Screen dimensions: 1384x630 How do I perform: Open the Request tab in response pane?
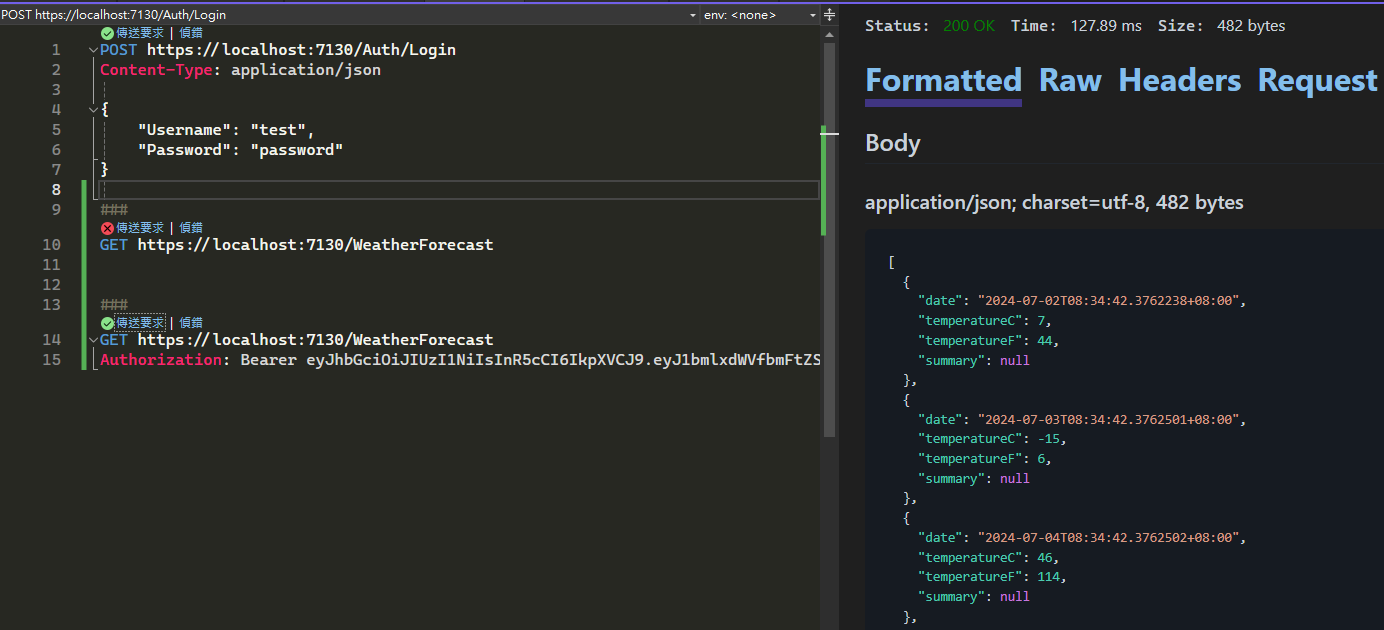click(x=1317, y=81)
